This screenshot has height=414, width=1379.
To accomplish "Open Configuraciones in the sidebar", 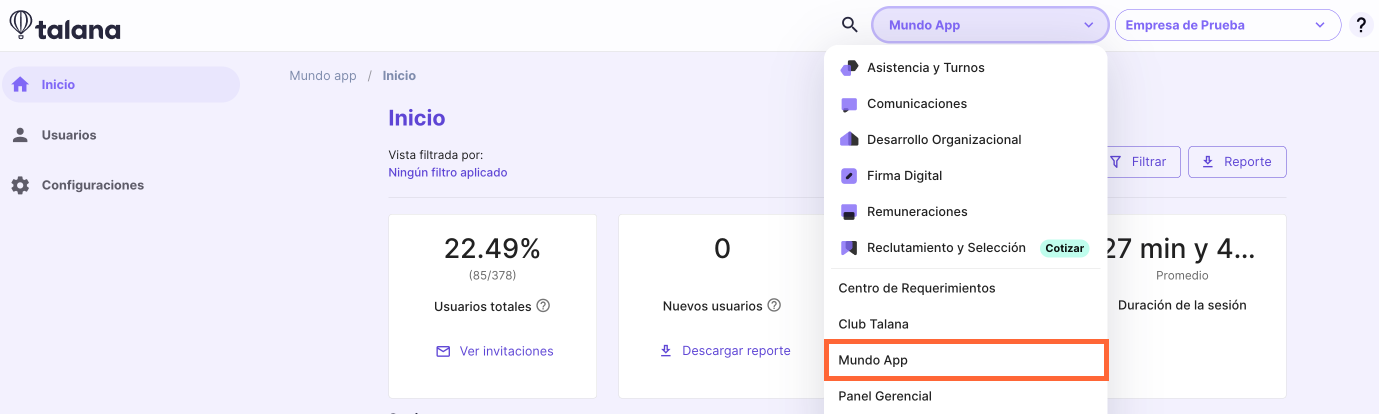I will point(120,185).
